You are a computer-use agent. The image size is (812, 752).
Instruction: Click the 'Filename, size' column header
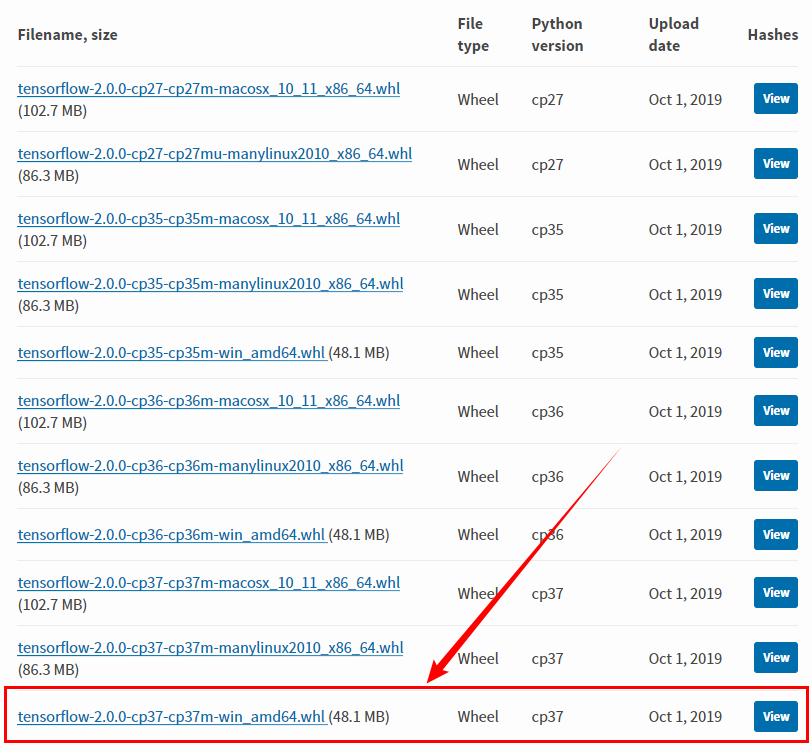(67, 35)
